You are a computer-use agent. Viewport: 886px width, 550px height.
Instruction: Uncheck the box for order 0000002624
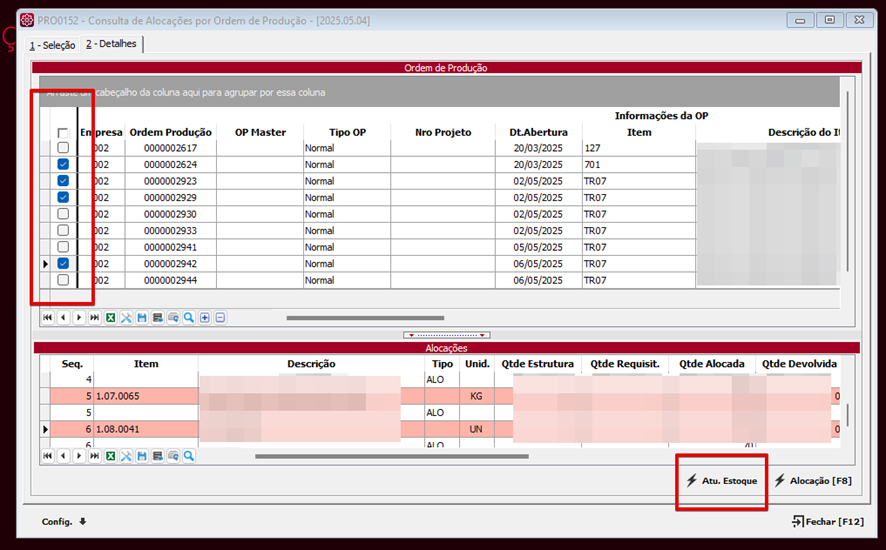click(63, 164)
